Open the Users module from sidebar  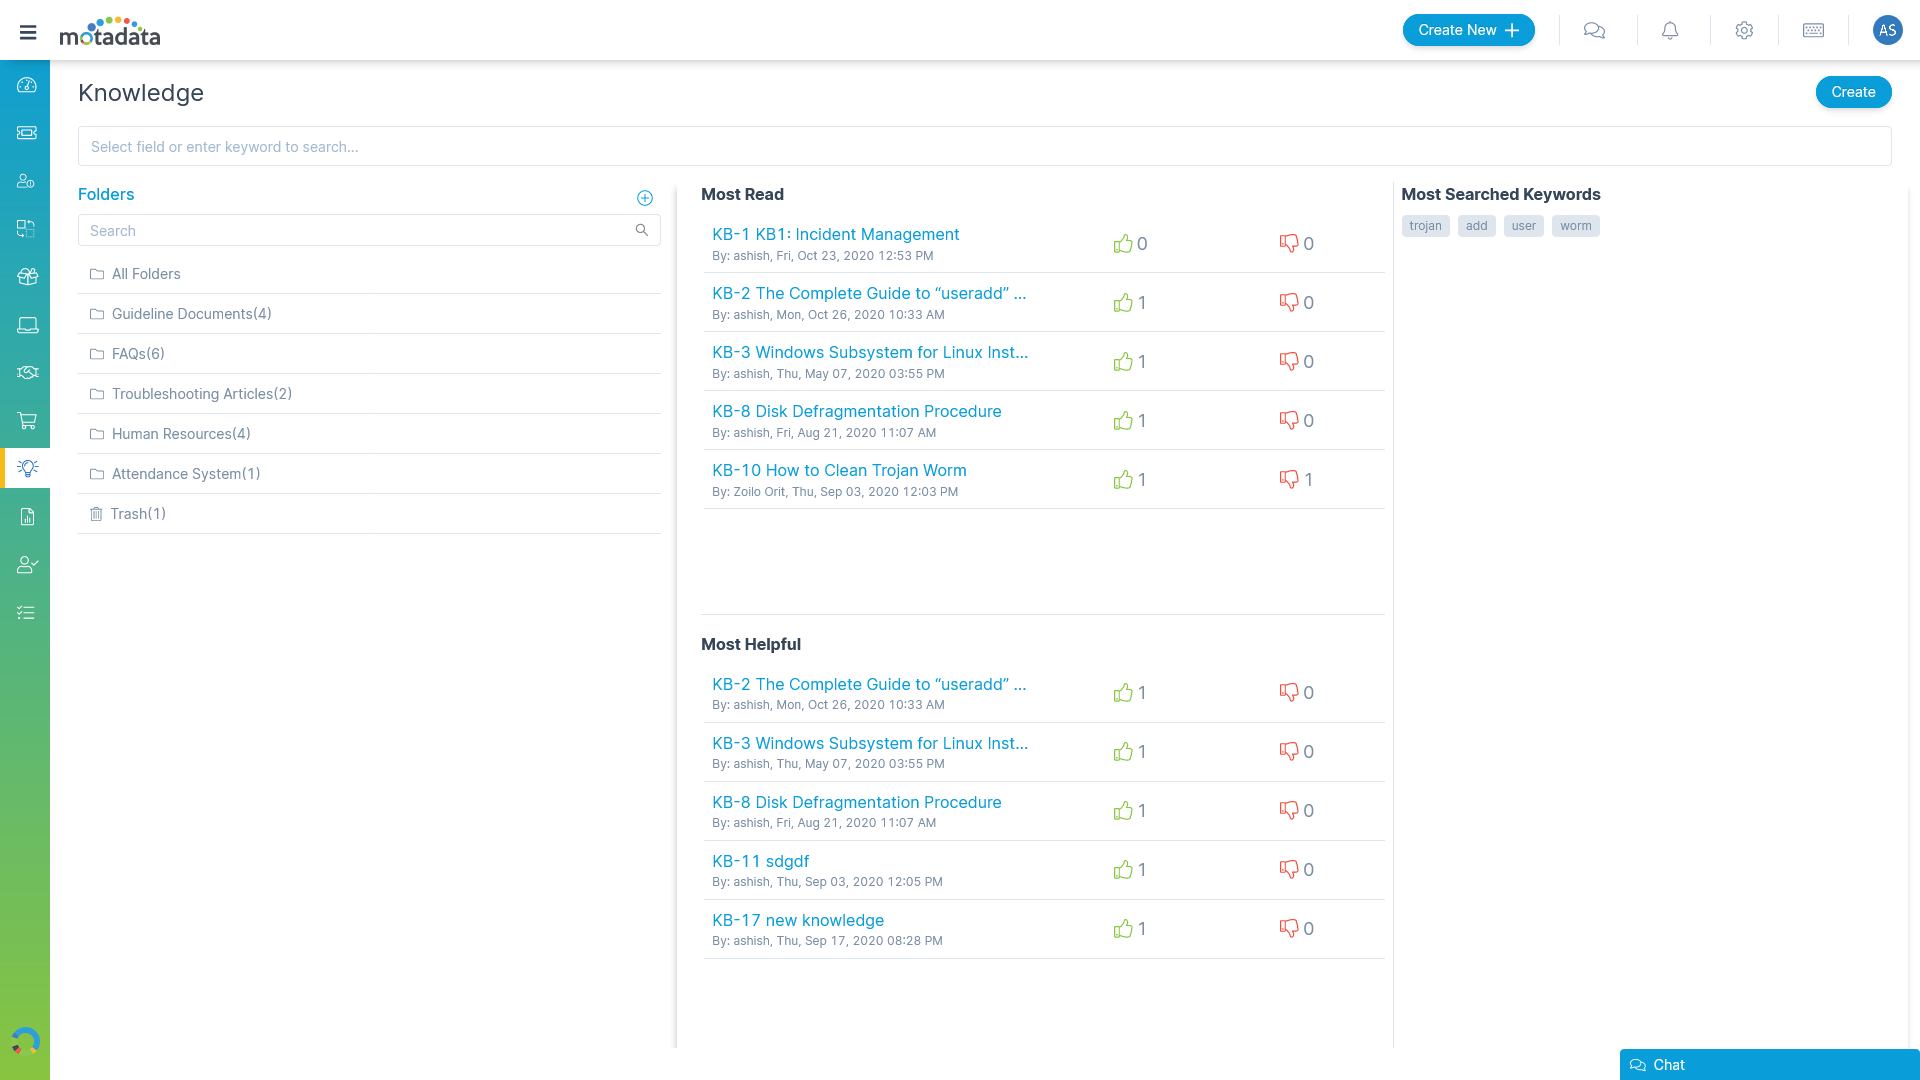pos(25,181)
